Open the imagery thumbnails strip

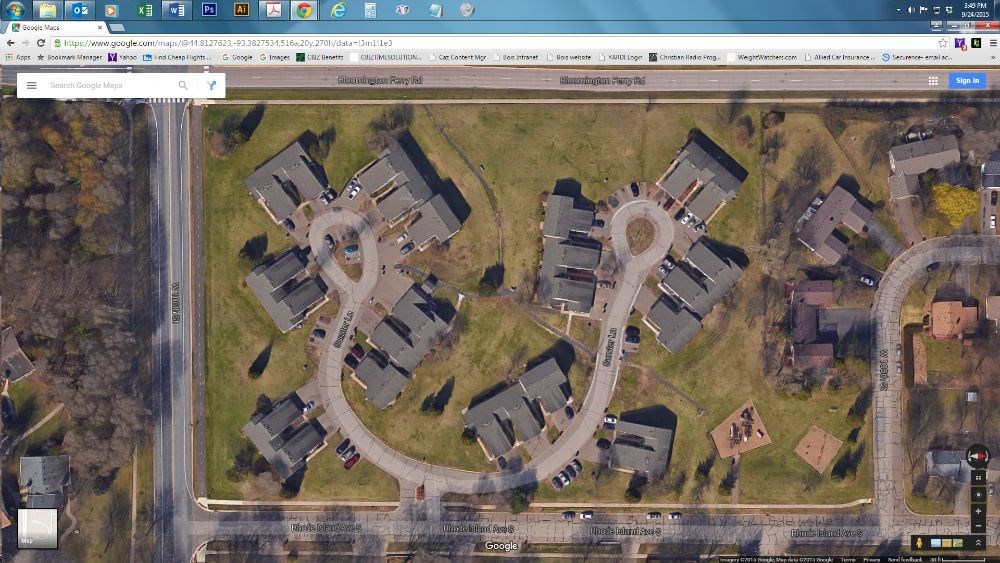(x=946, y=543)
